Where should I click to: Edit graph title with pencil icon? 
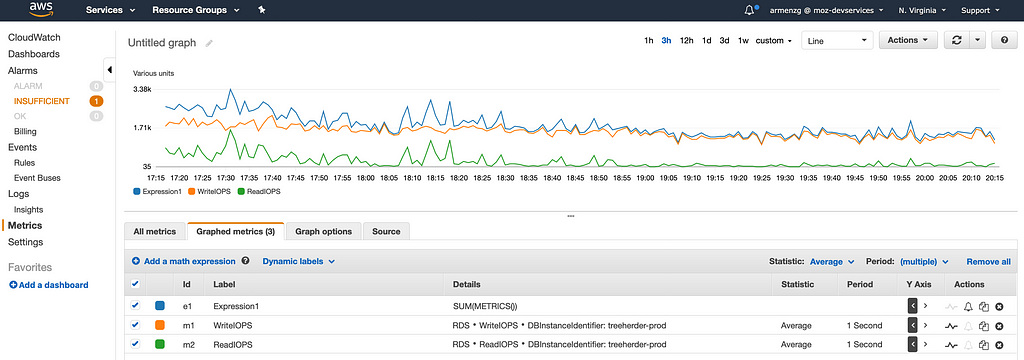click(x=209, y=43)
